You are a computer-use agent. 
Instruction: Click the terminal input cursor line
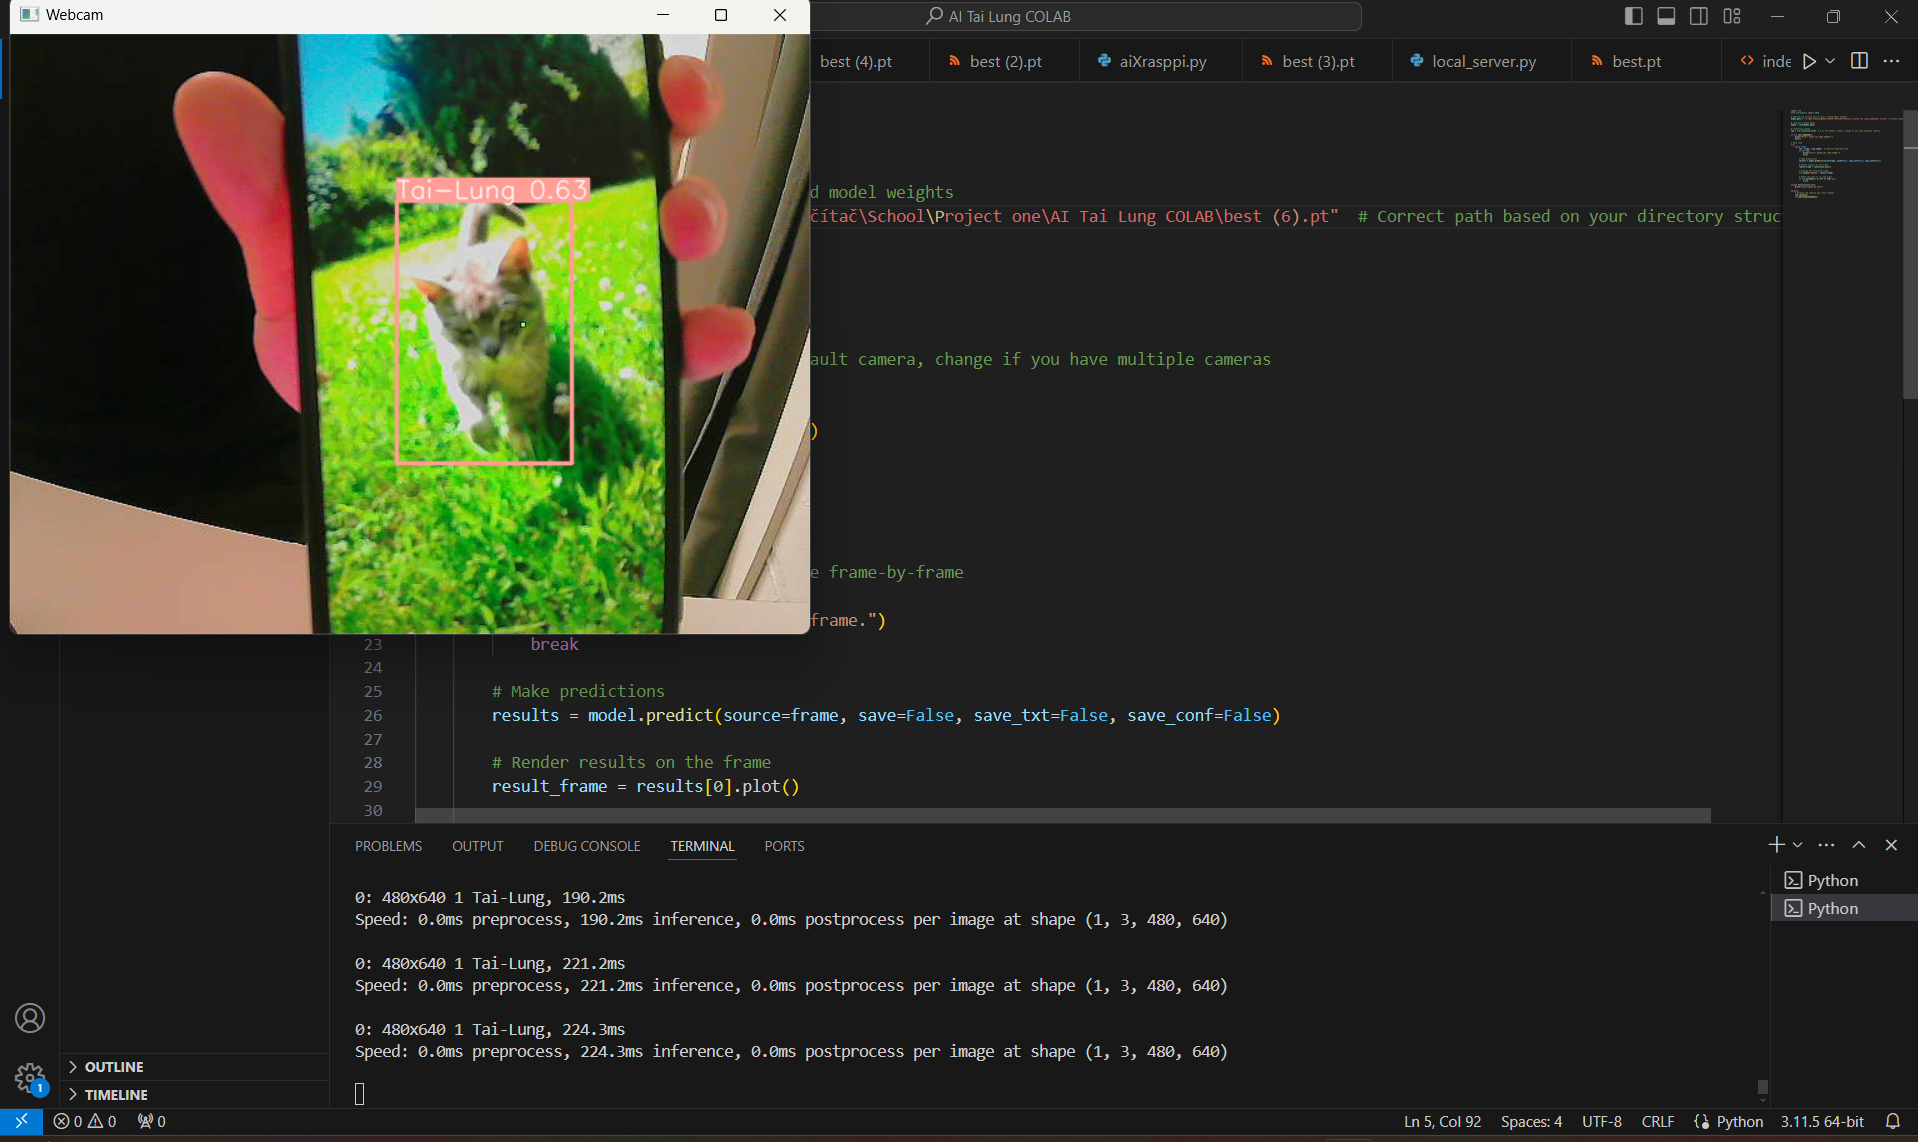tap(360, 1094)
